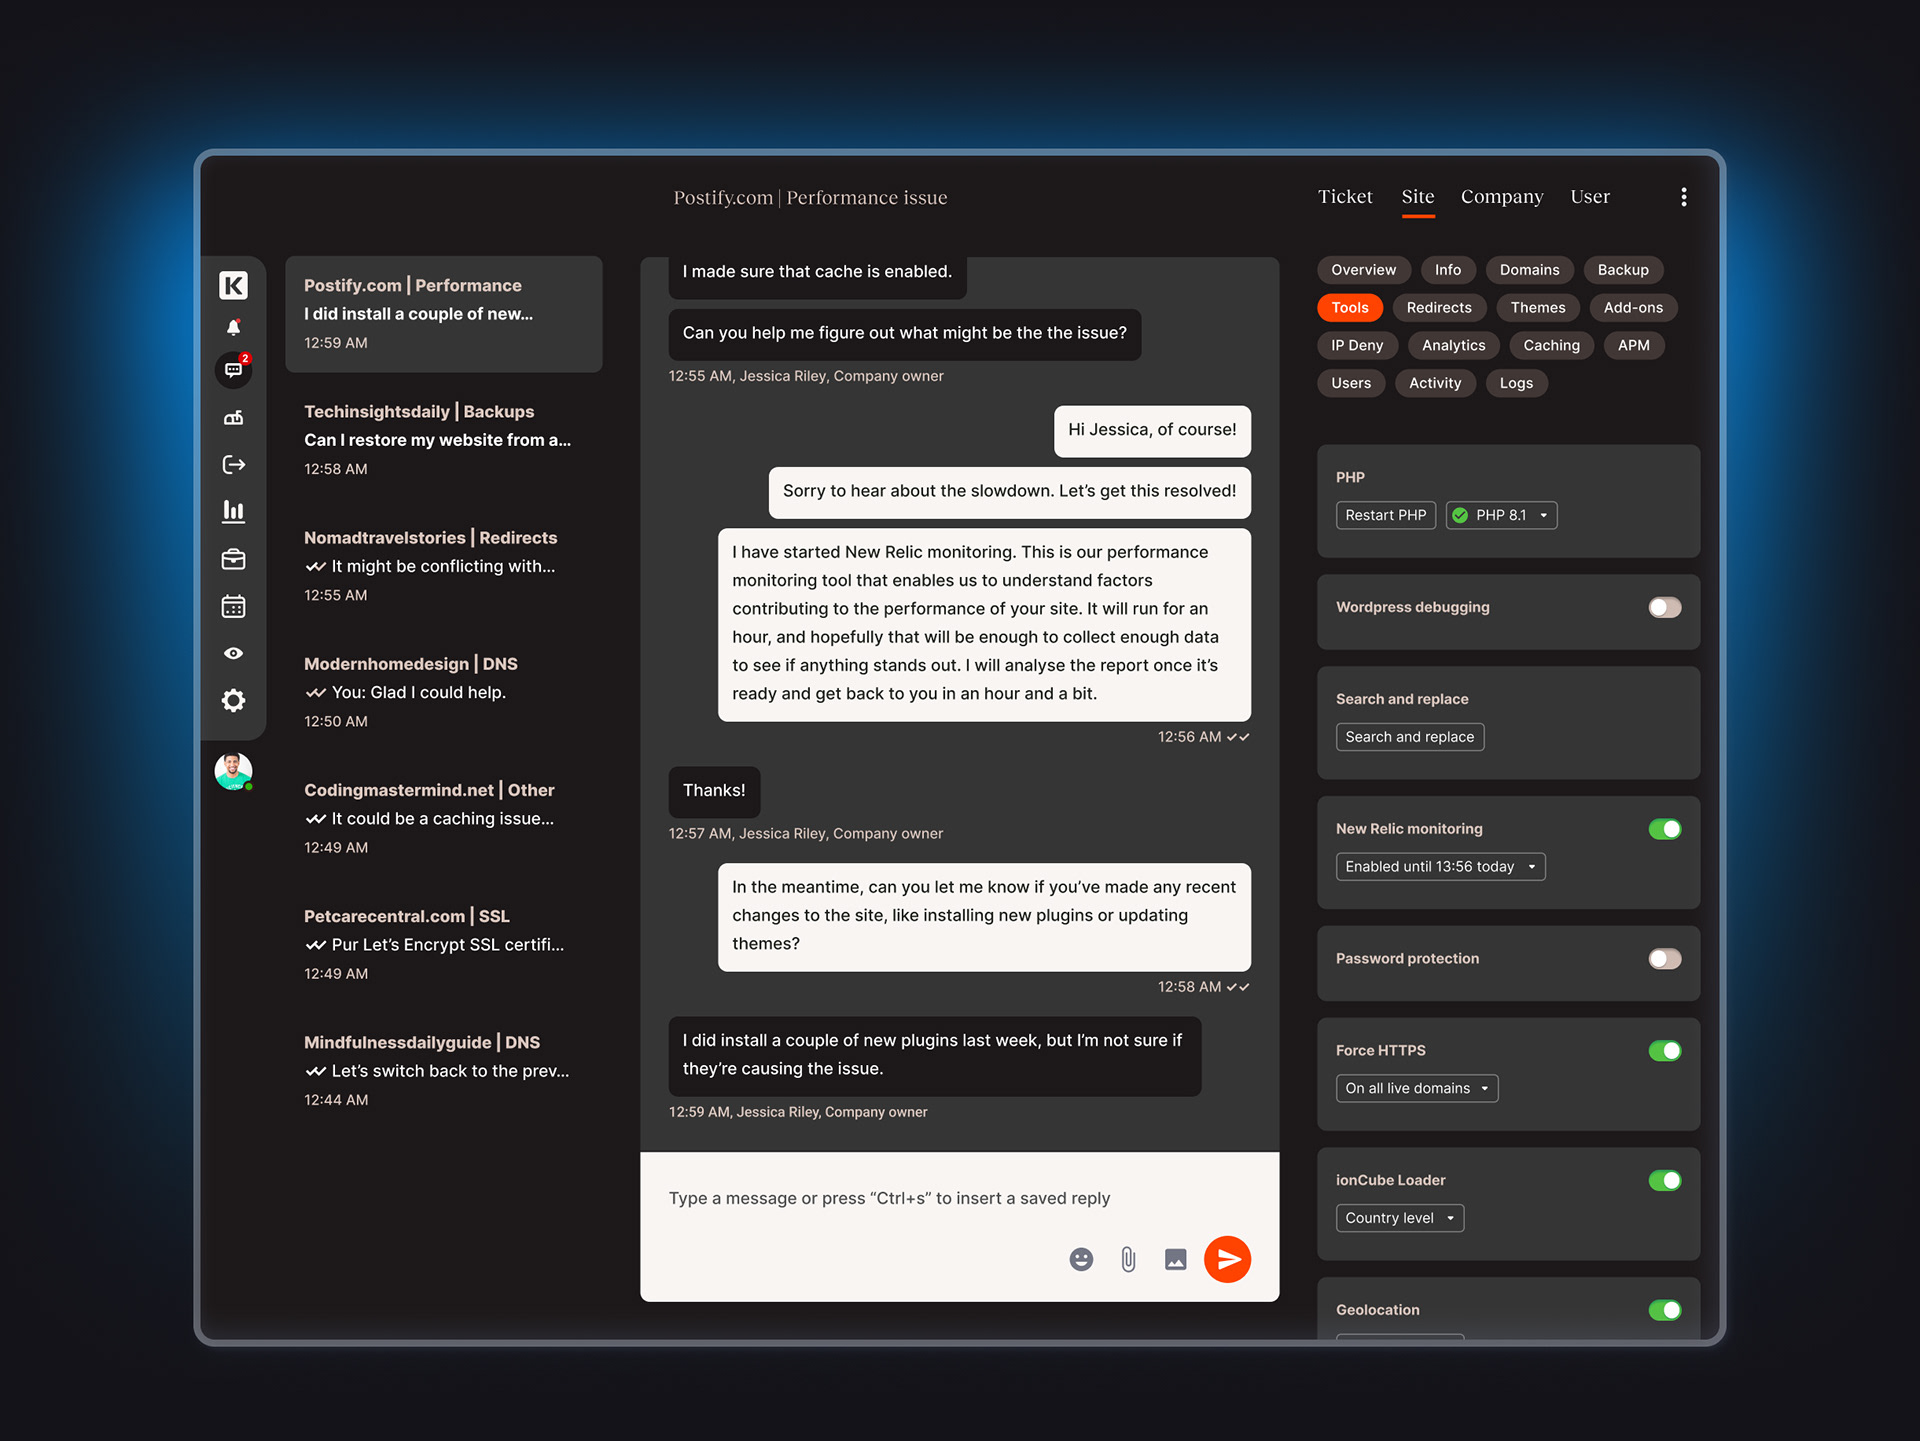Image resolution: width=1920 pixels, height=1441 pixels.
Task: Click the orange send message button
Action: (1227, 1259)
